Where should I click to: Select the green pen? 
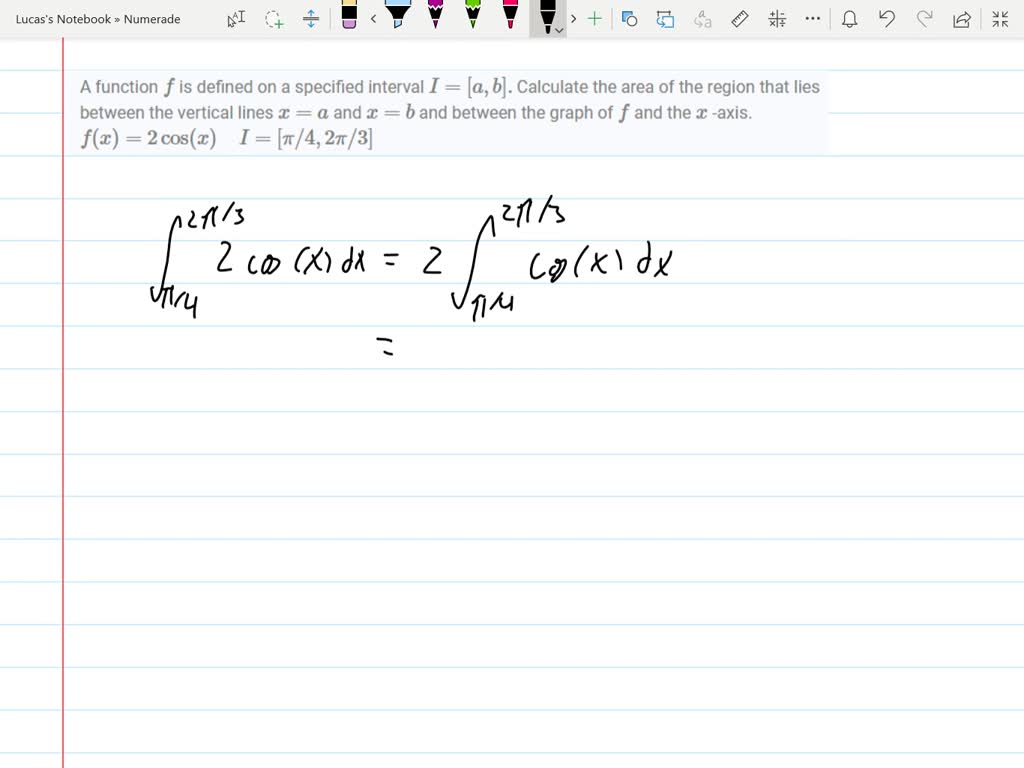[470, 18]
